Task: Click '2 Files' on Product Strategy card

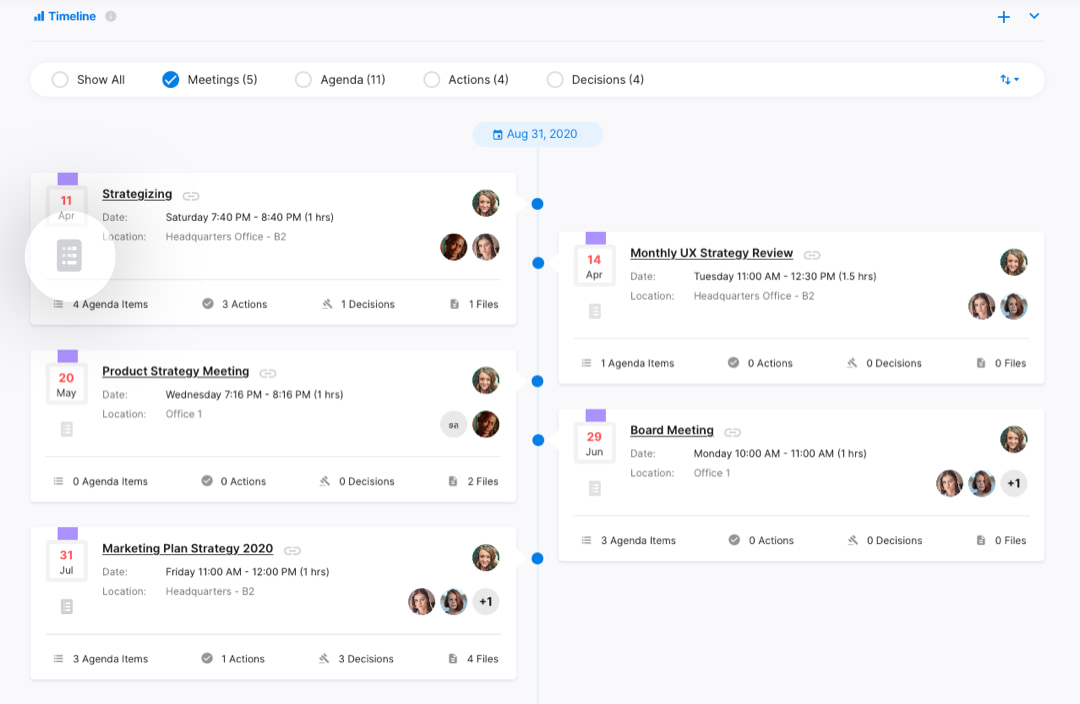Action: 483,482
